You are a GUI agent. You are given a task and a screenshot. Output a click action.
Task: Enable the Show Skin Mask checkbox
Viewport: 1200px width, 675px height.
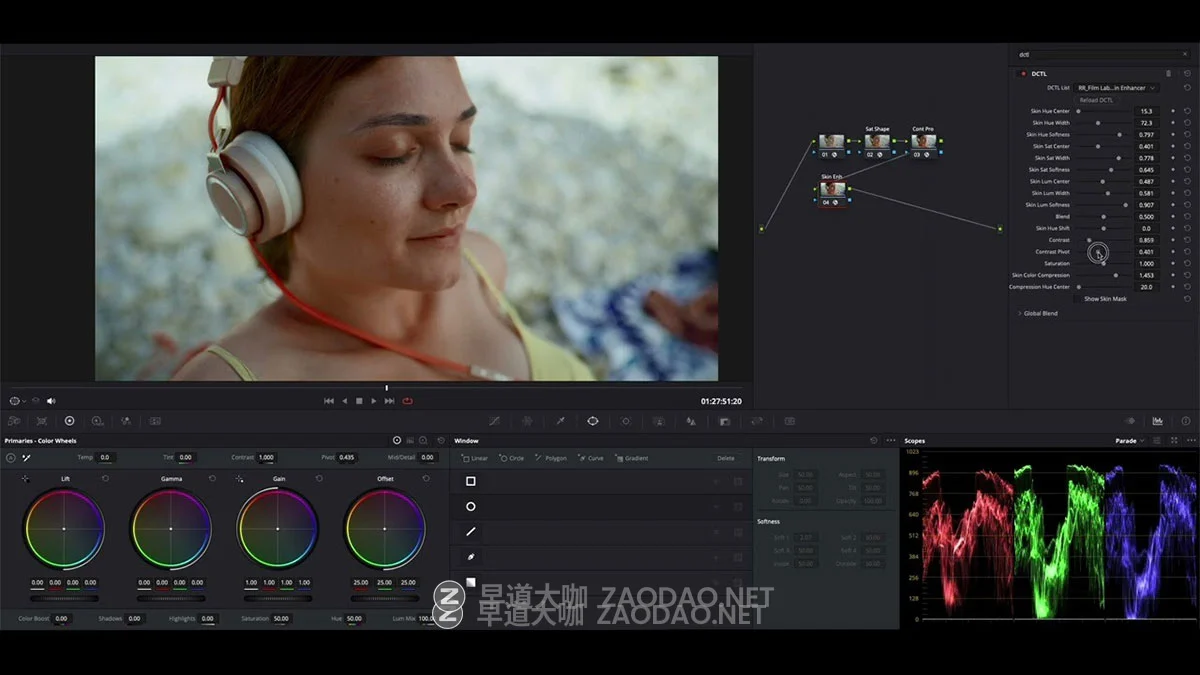[1079, 299]
